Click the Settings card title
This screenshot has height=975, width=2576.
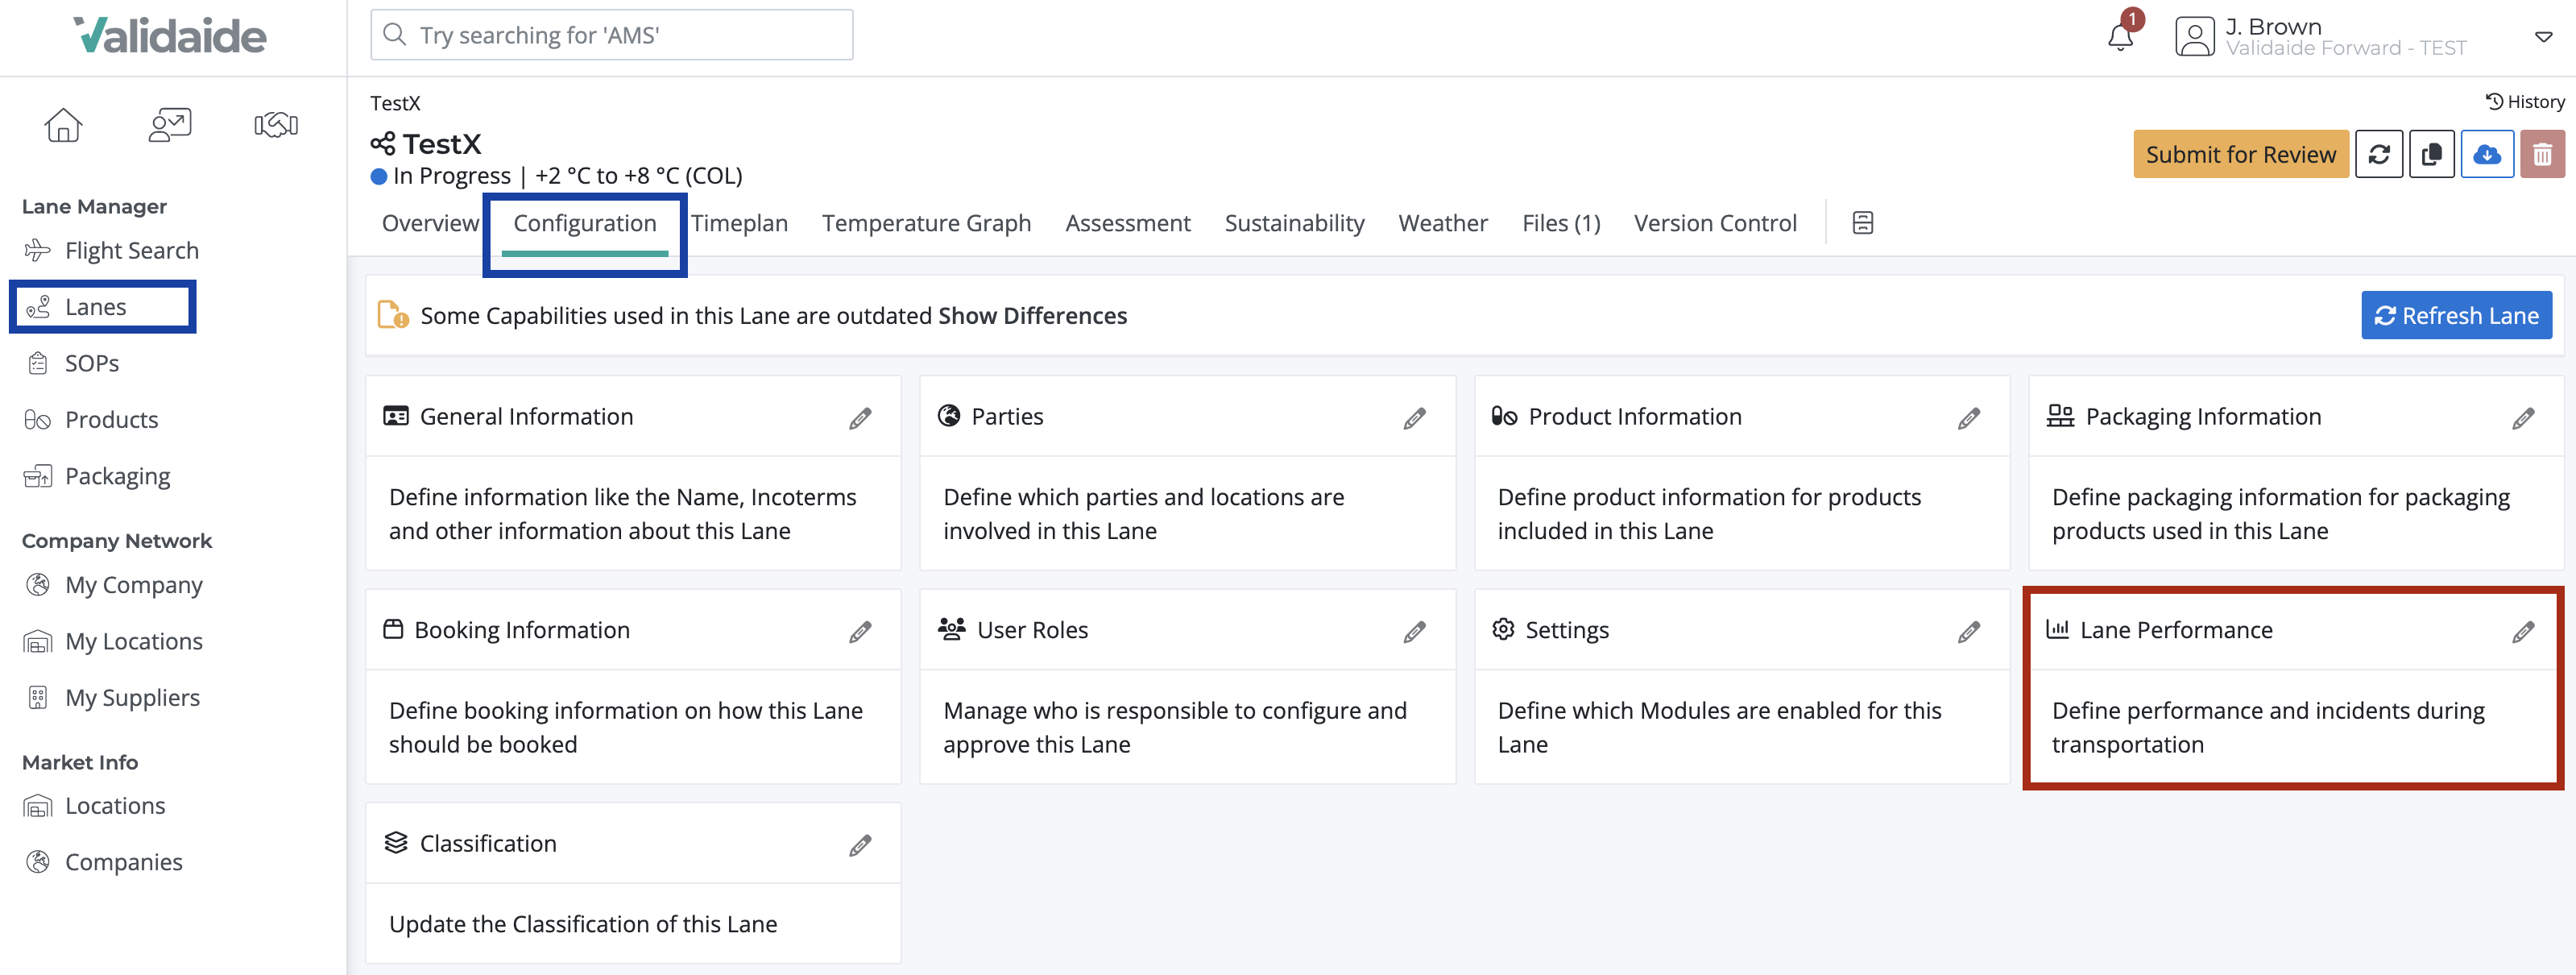(x=1567, y=630)
